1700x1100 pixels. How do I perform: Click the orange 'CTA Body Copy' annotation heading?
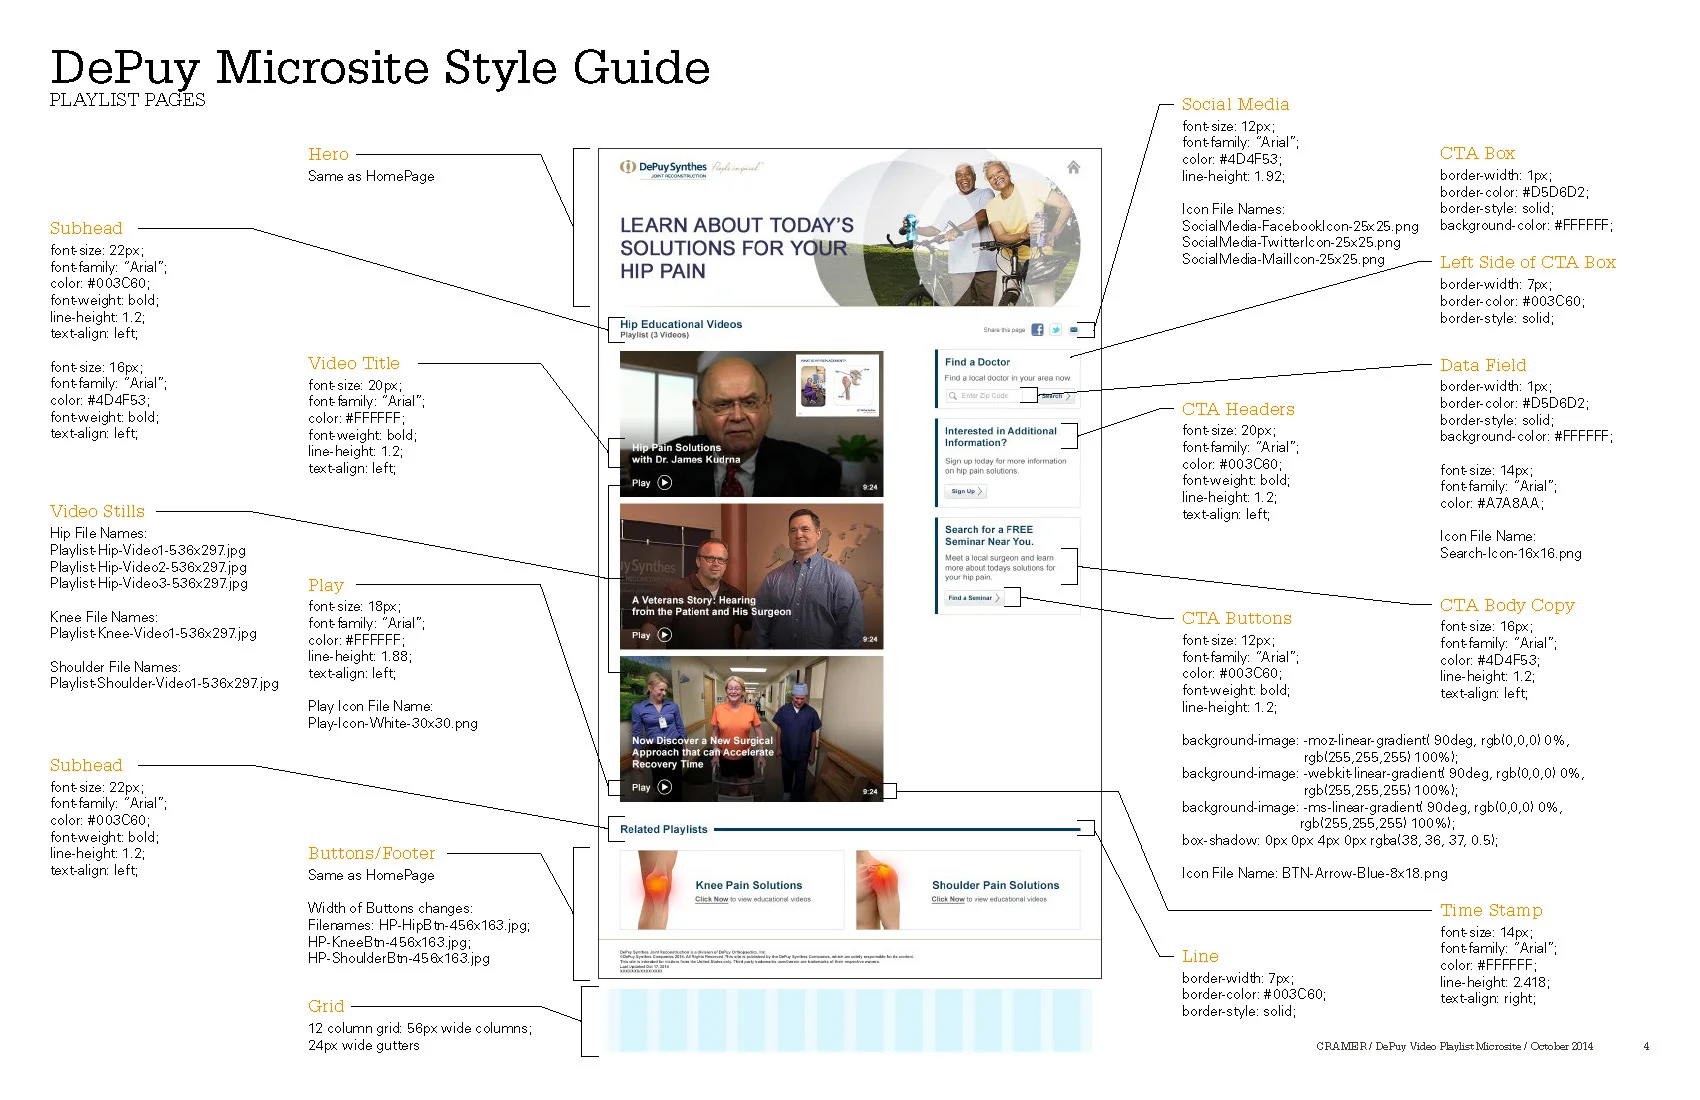(1507, 605)
